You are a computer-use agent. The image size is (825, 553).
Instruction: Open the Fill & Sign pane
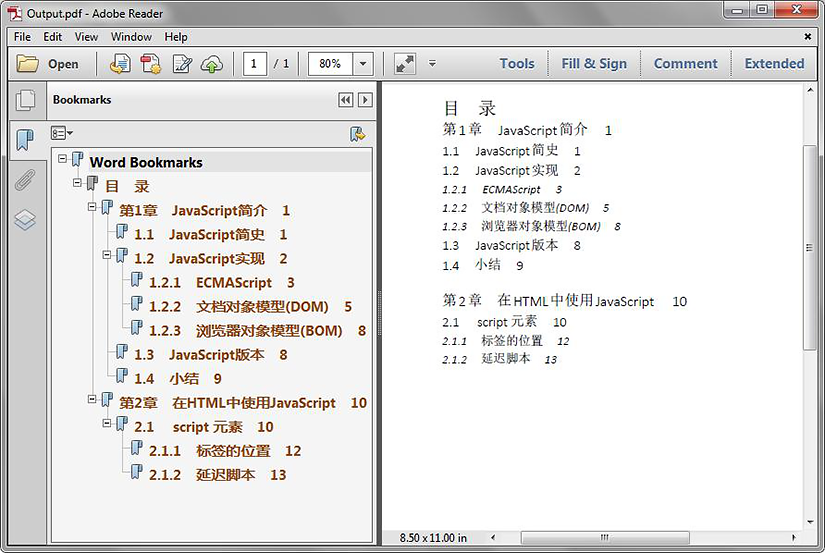point(594,64)
